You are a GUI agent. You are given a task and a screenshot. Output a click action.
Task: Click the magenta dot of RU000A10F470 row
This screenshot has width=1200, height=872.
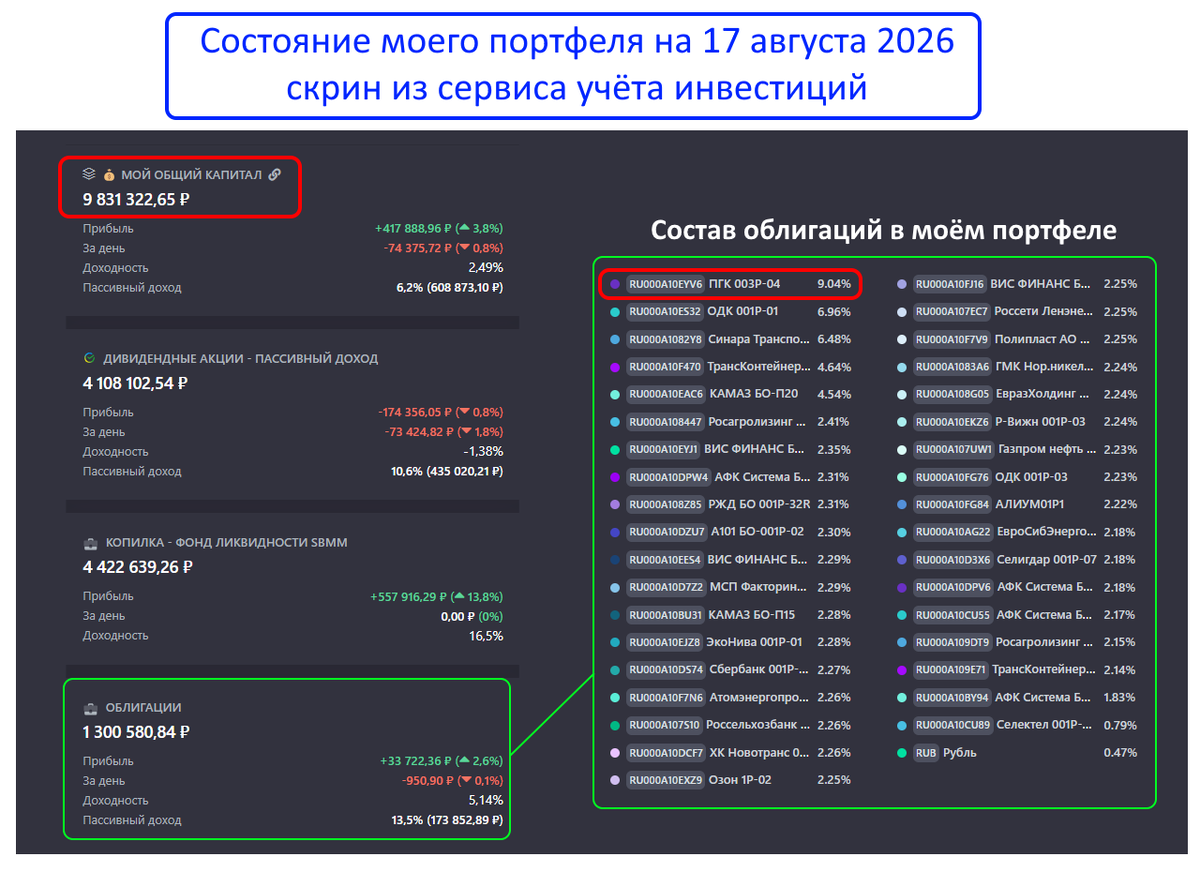coord(614,367)
